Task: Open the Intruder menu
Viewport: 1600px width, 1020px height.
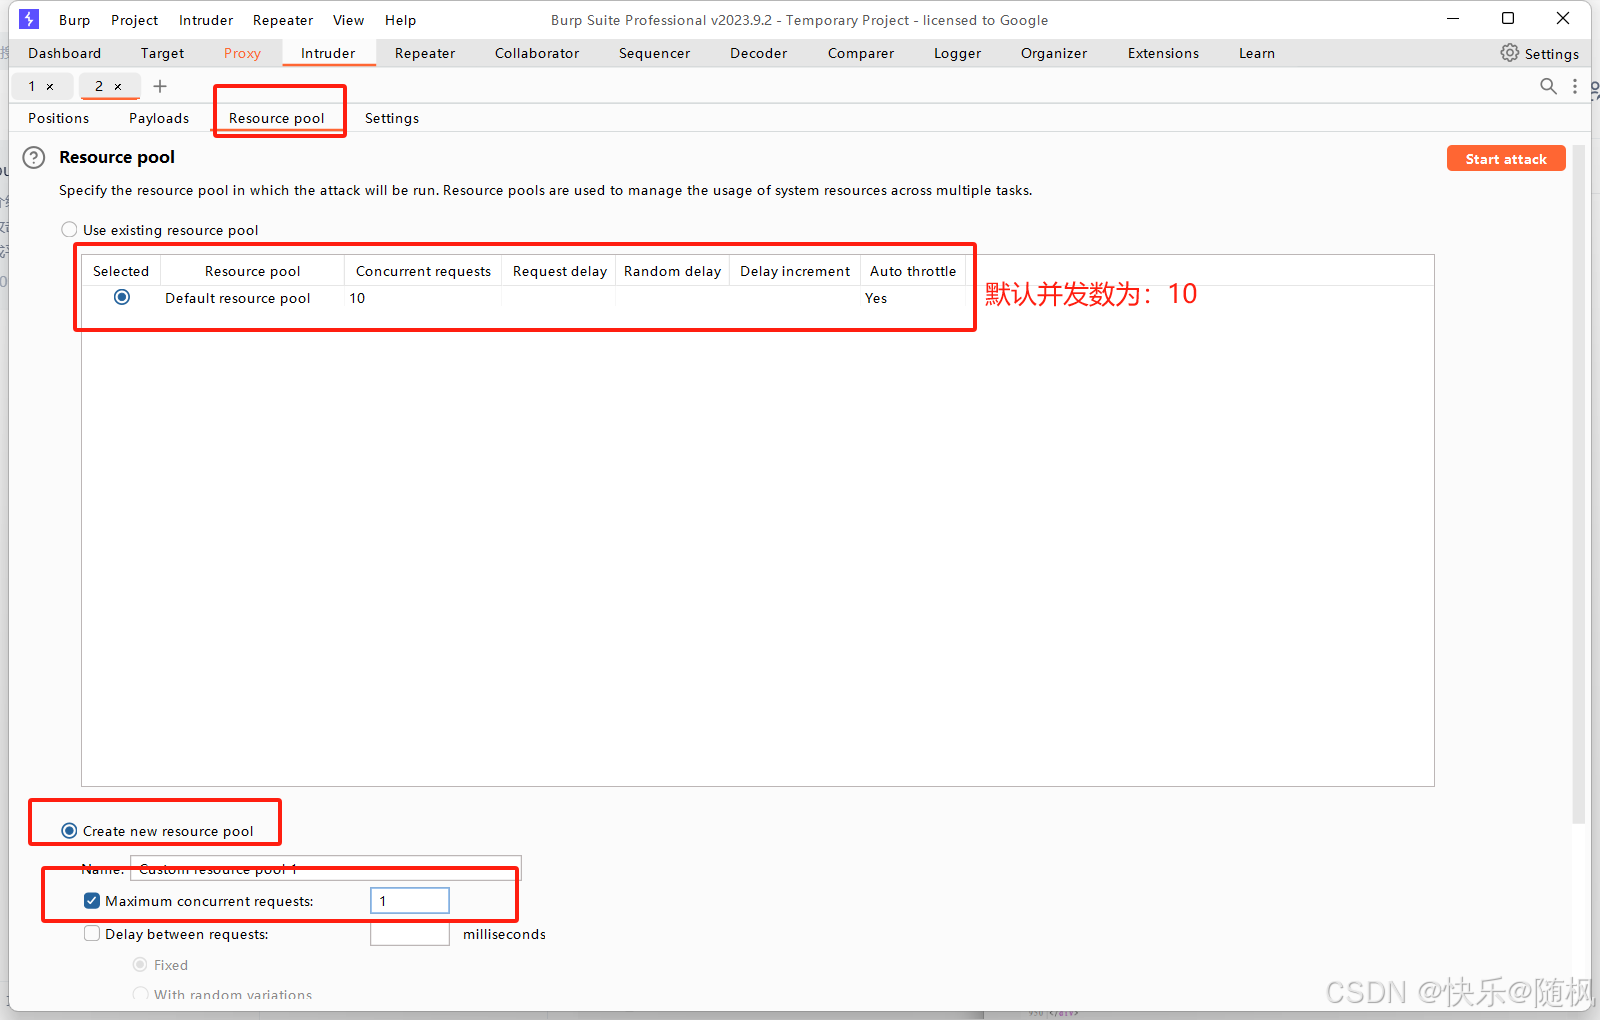Action: click(206, 20)
